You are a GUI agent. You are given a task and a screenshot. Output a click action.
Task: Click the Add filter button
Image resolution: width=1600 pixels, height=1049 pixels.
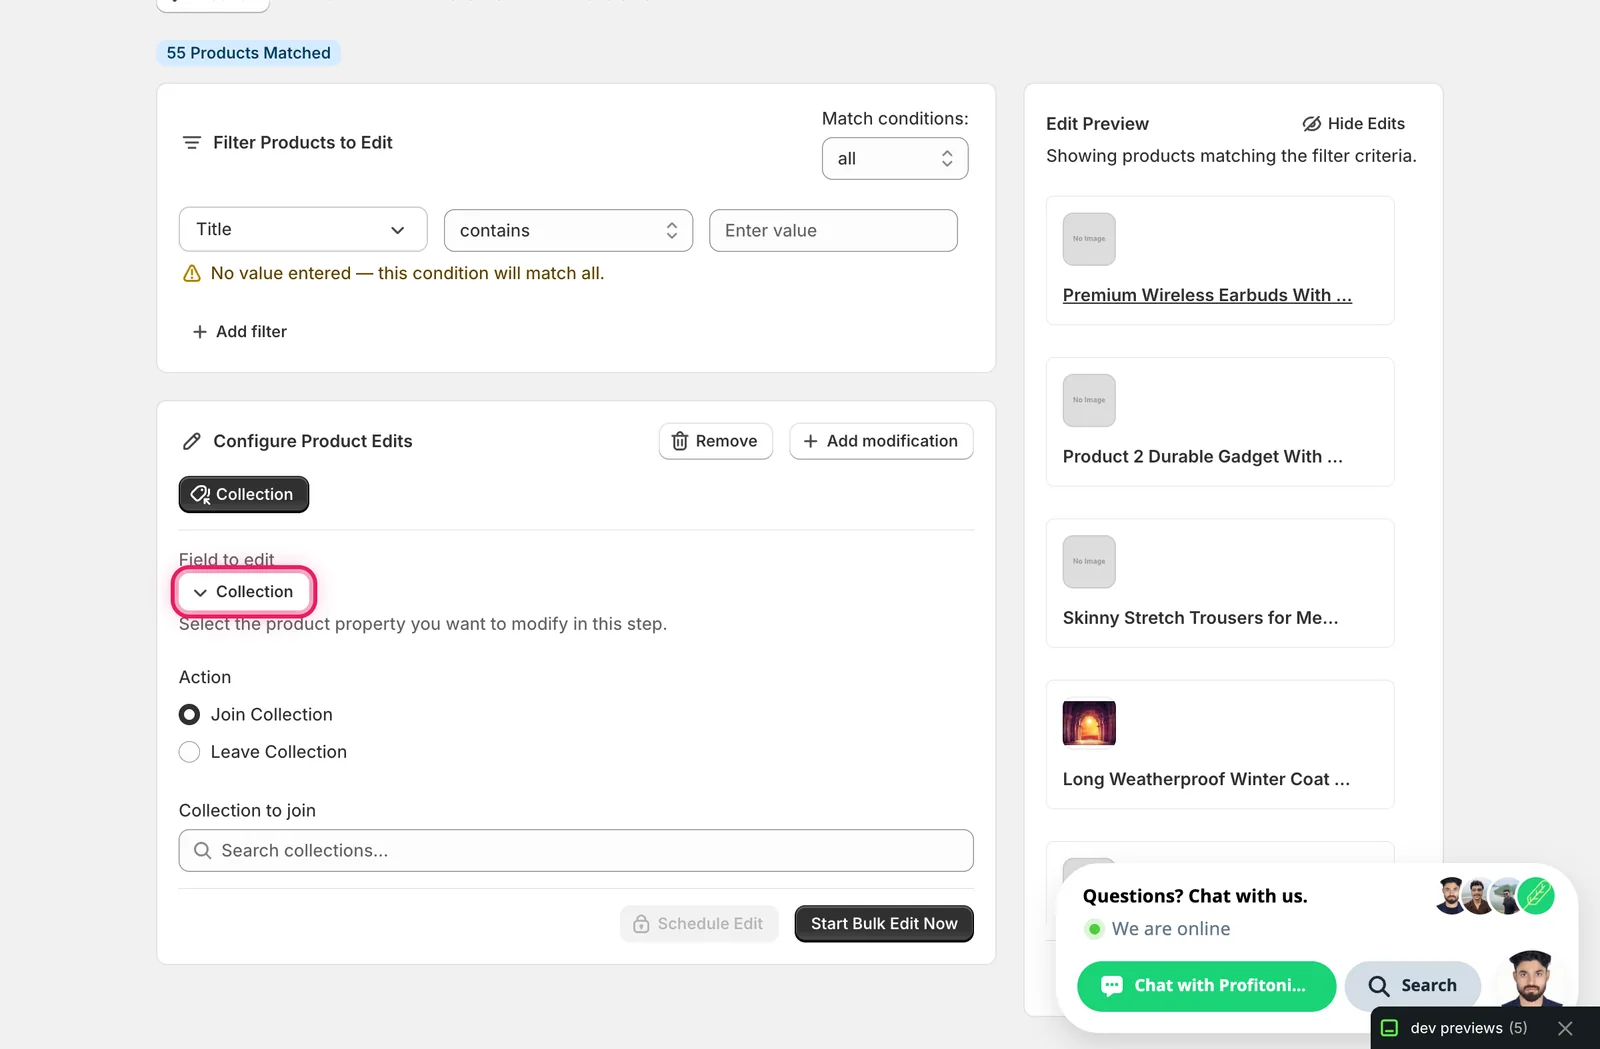(240, 332)
